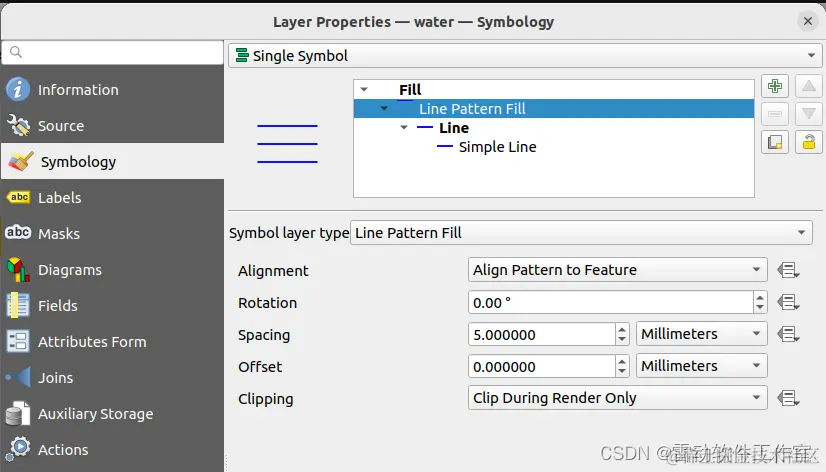Go to the Attributes Form tab
The image size is (826, 472).
112,341
